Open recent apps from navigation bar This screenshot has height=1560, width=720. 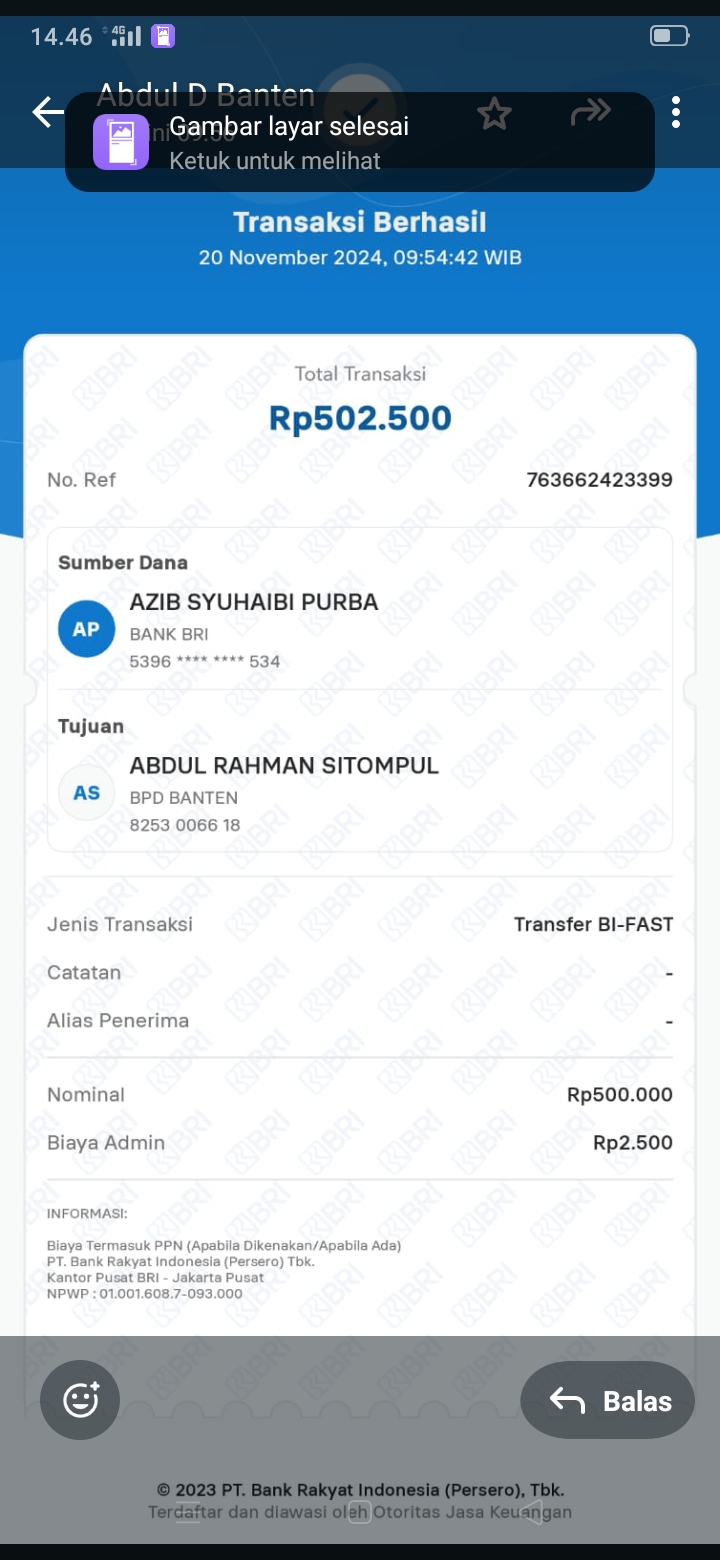coord(189,1511)
